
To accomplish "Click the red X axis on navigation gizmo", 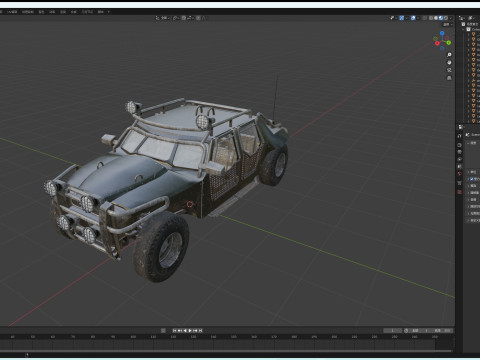I will pyautogui.click(x=437, y=43).
